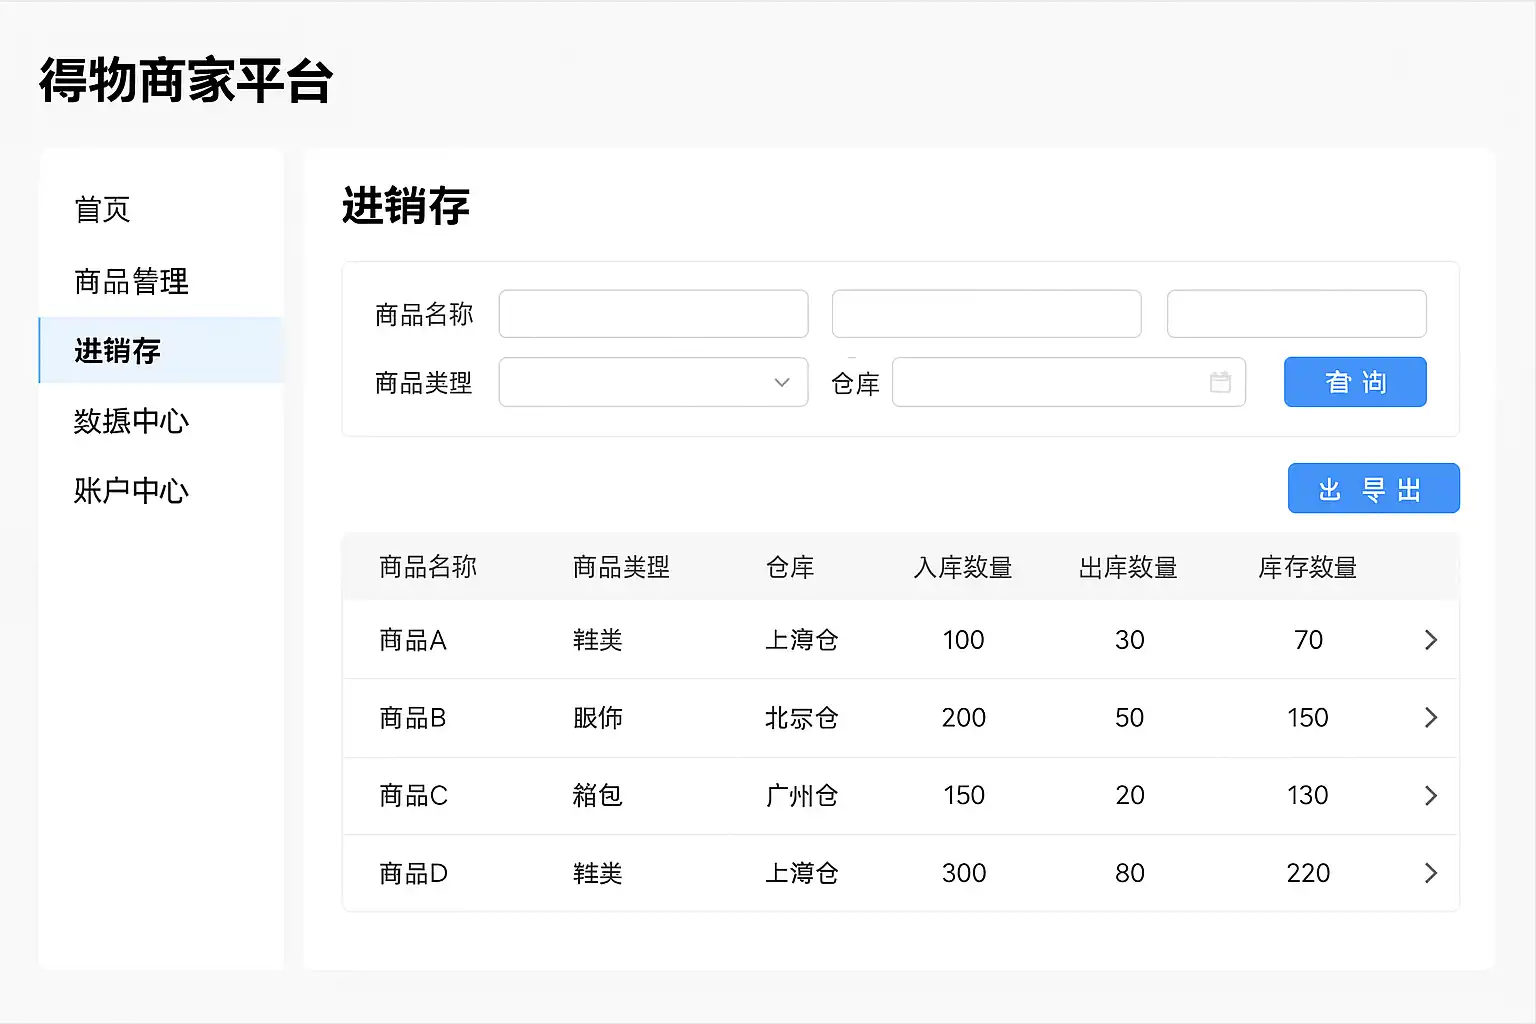Click 商品B's 库存数量 value 150
Image resolution: width=1536 pixels, height=1024 pixels.
[x=1308, y=718]
